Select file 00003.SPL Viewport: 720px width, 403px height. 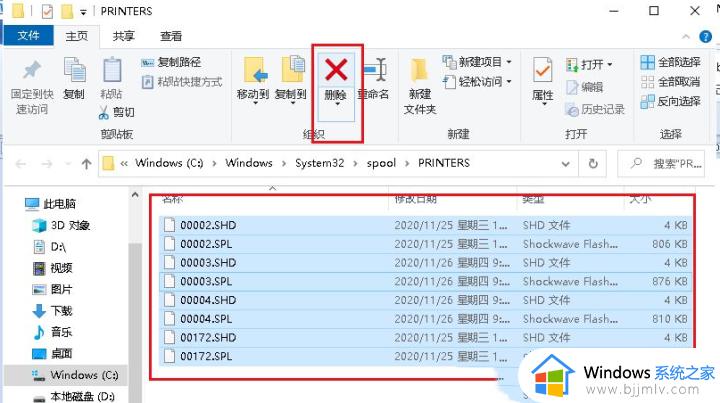click(x=425, y=281)
